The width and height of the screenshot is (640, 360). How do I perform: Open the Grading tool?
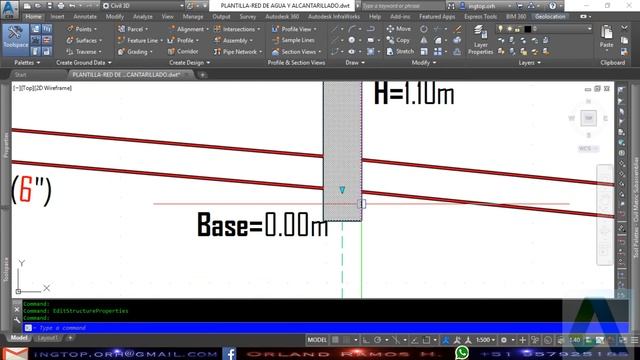(x=135, y=52)
